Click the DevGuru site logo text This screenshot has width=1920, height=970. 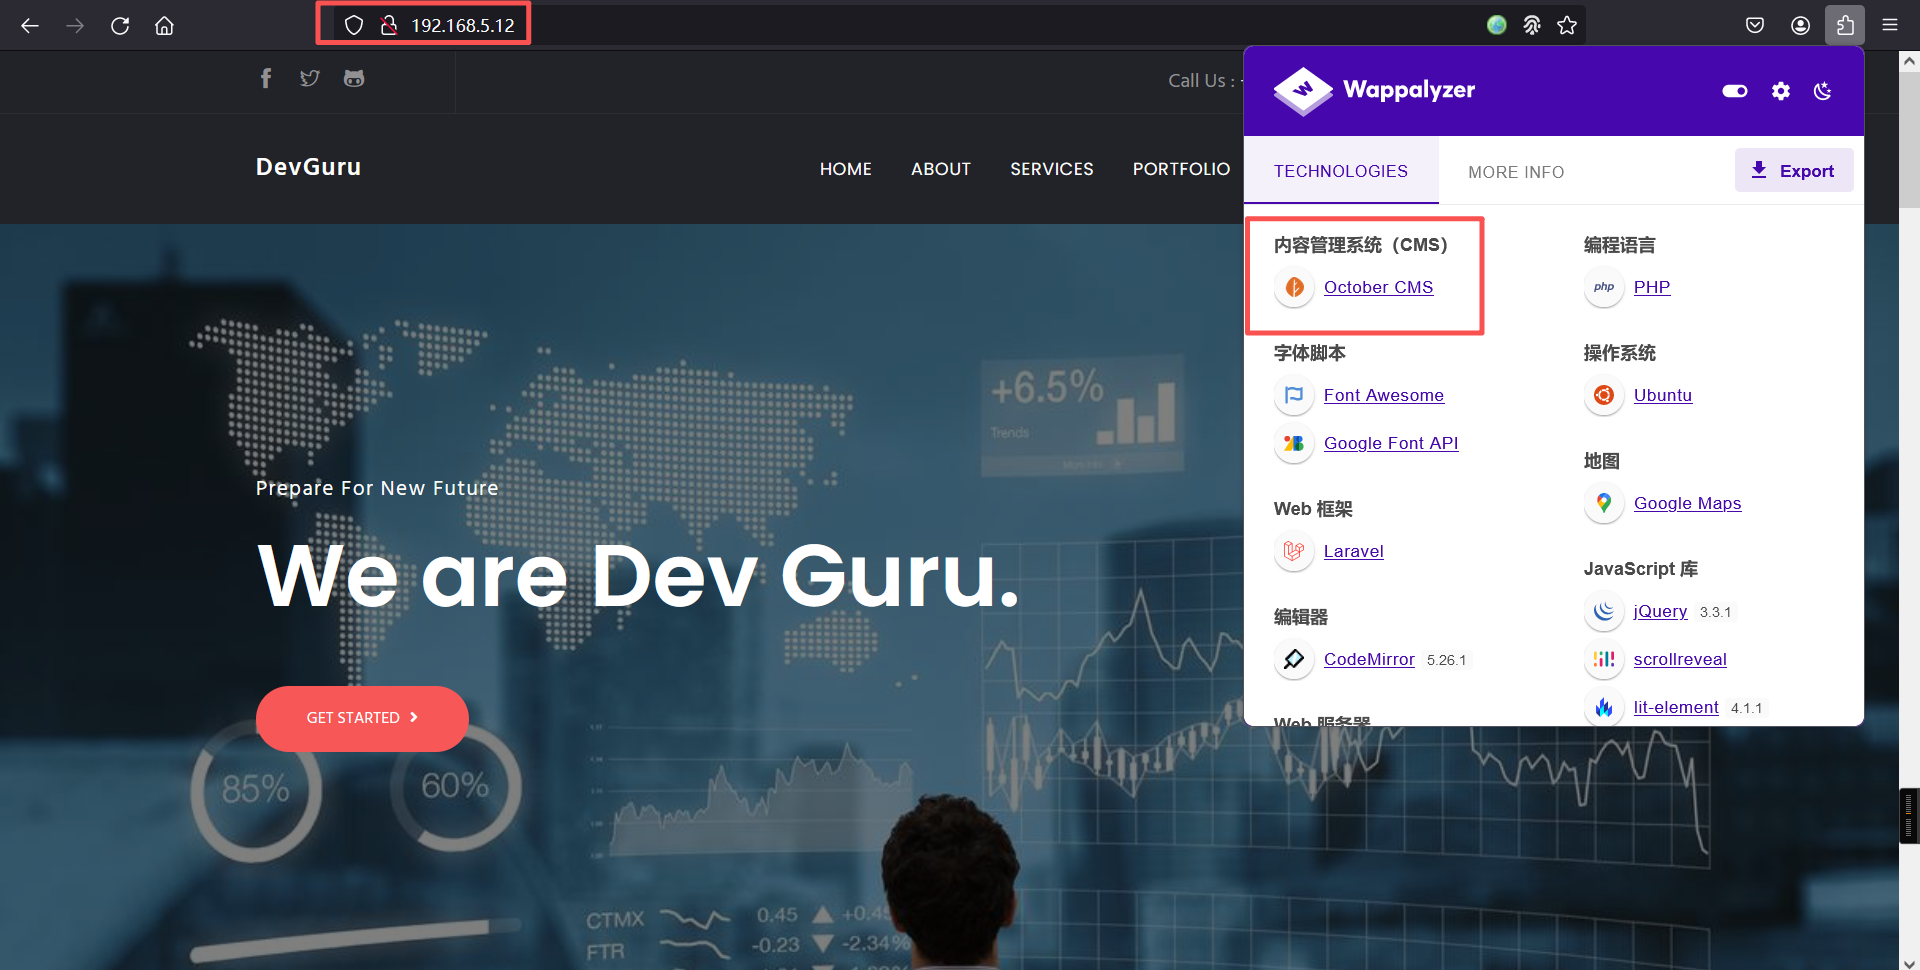coord(308,167)
